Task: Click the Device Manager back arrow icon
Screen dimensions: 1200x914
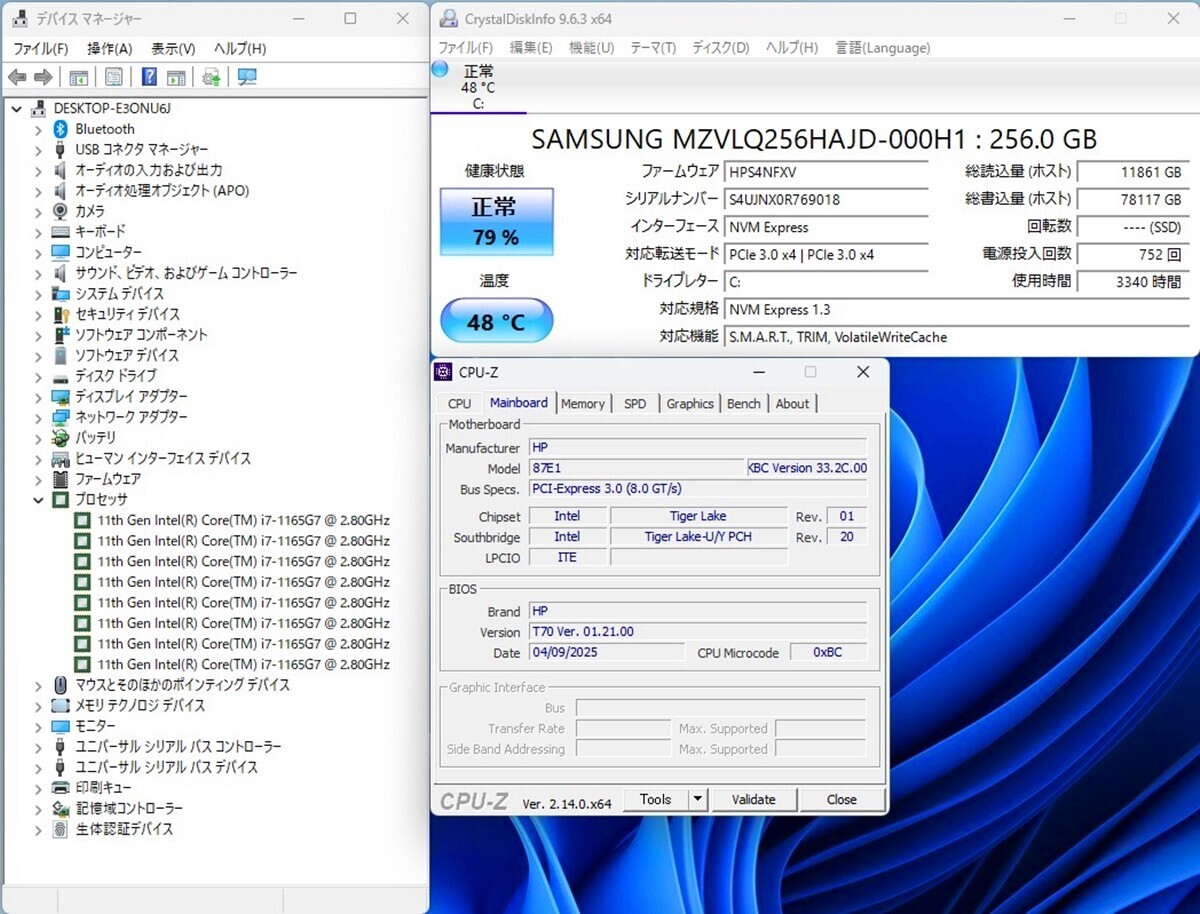Action: coord(17,77)
